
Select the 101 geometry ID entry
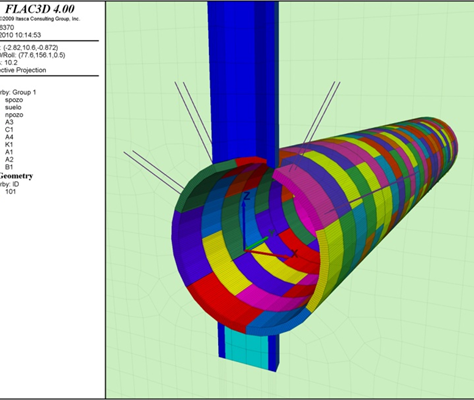[10, 192]
